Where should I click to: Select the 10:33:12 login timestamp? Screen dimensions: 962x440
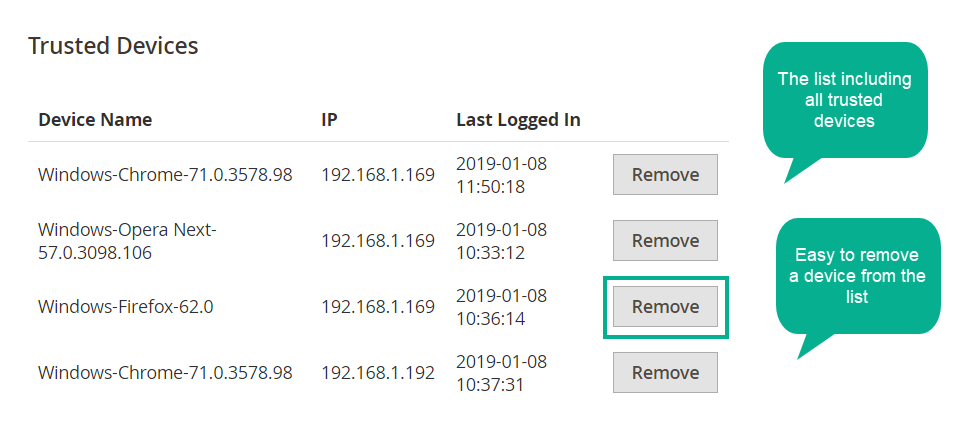click(501, 241)
